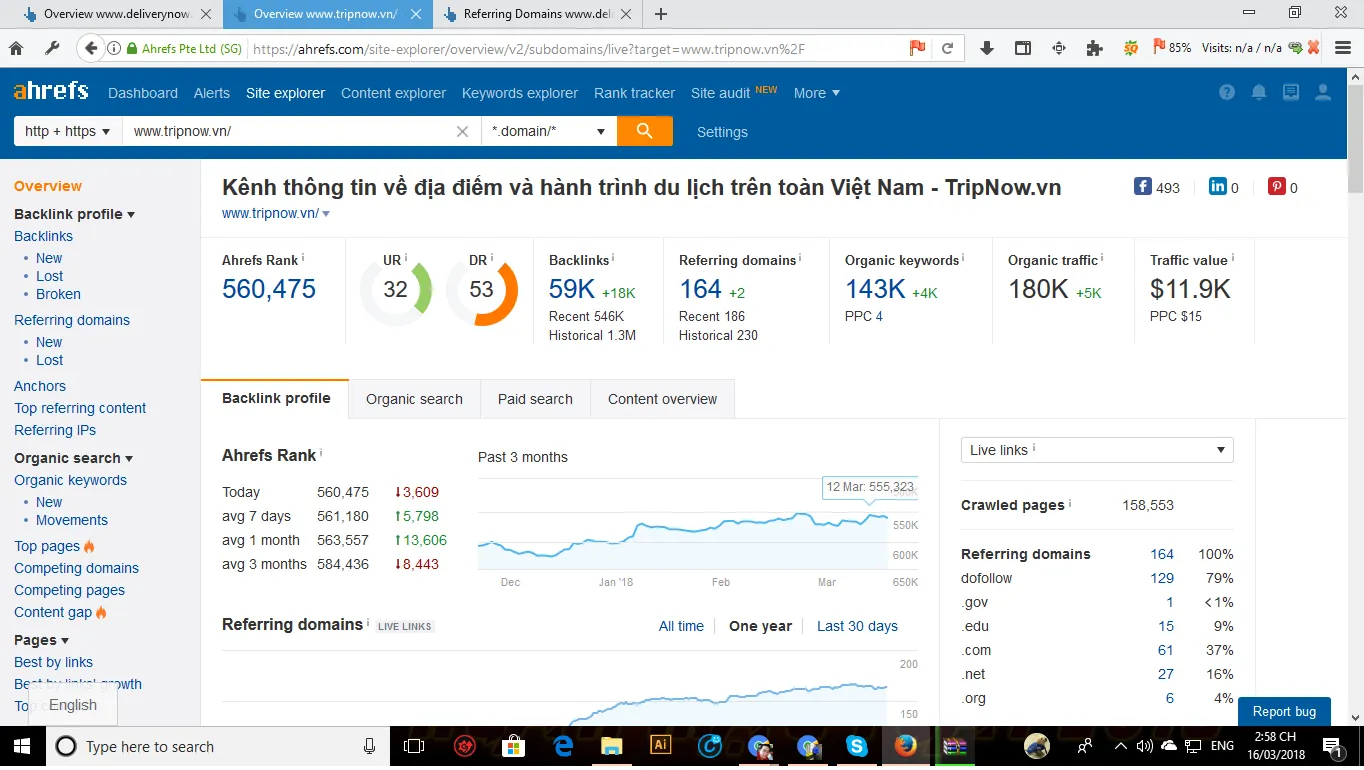Open the Live links dropdown
The width and height of the screenshot is (1364, 770).
(1096, 450)
